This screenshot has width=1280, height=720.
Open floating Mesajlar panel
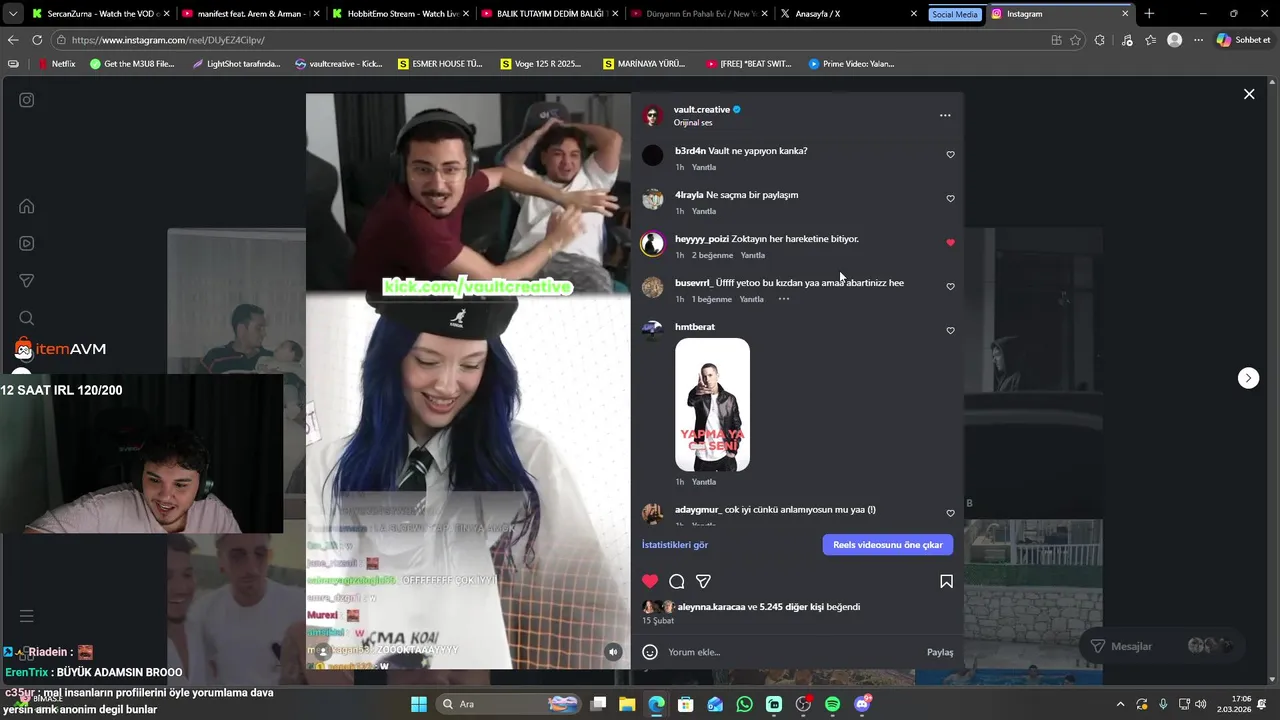(x=1163, y=646)
